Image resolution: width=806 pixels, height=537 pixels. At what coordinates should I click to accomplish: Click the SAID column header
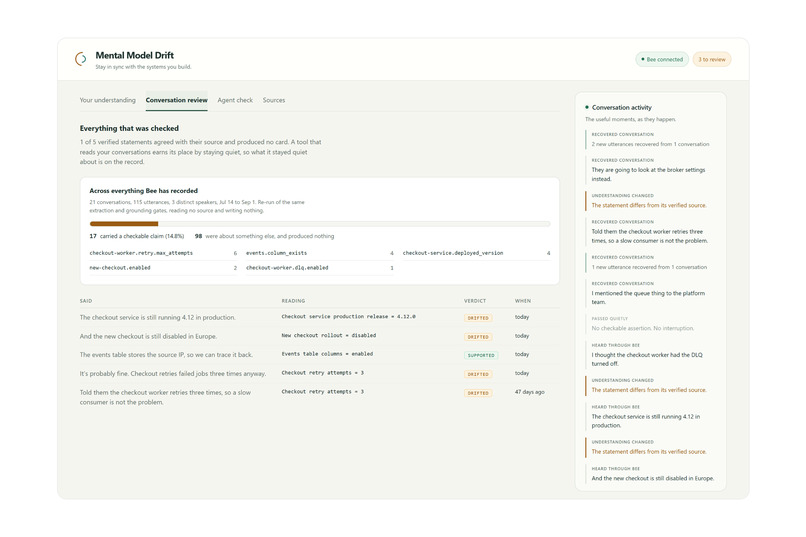(86, 301)
